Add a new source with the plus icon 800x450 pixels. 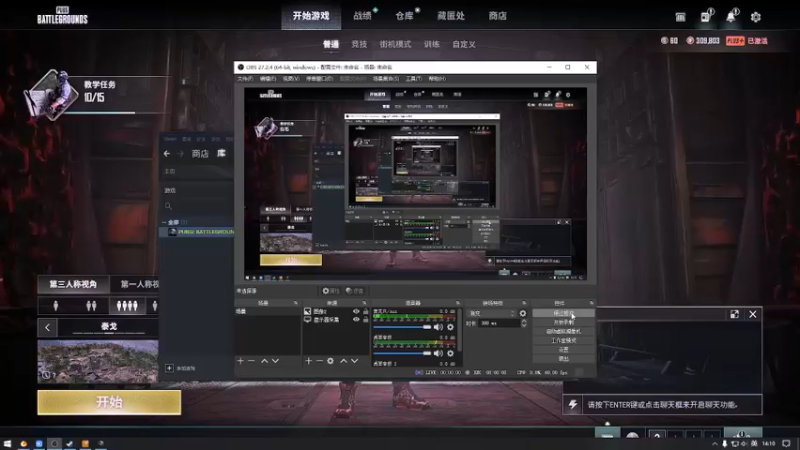(308, 361)
